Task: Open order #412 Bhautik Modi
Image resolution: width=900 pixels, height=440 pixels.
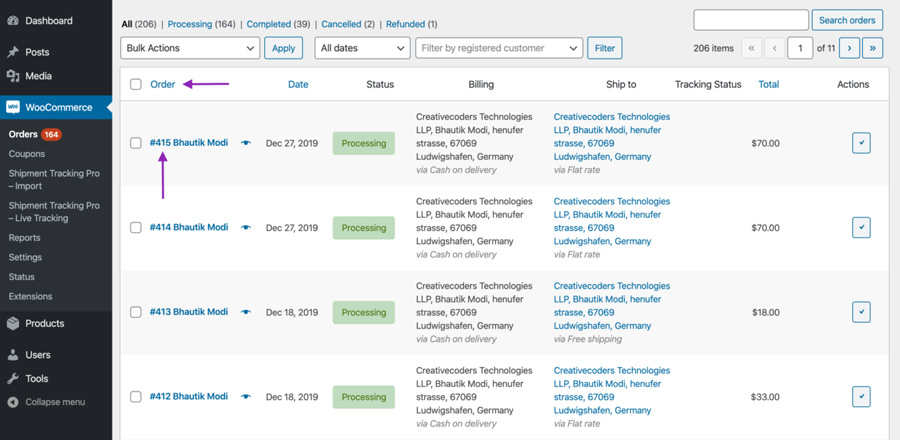Action: 189,396
